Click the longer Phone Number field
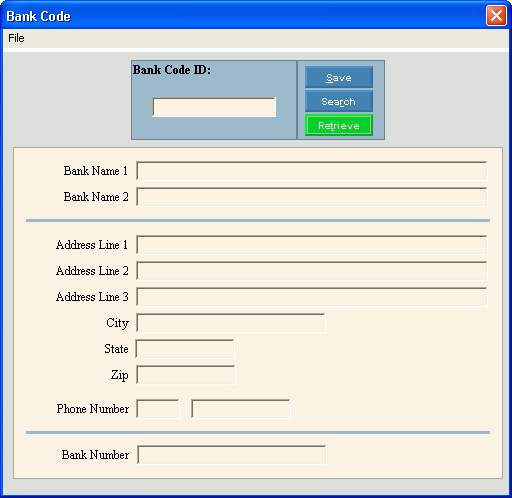The image size is (512, 498). (x=241, y=409)
